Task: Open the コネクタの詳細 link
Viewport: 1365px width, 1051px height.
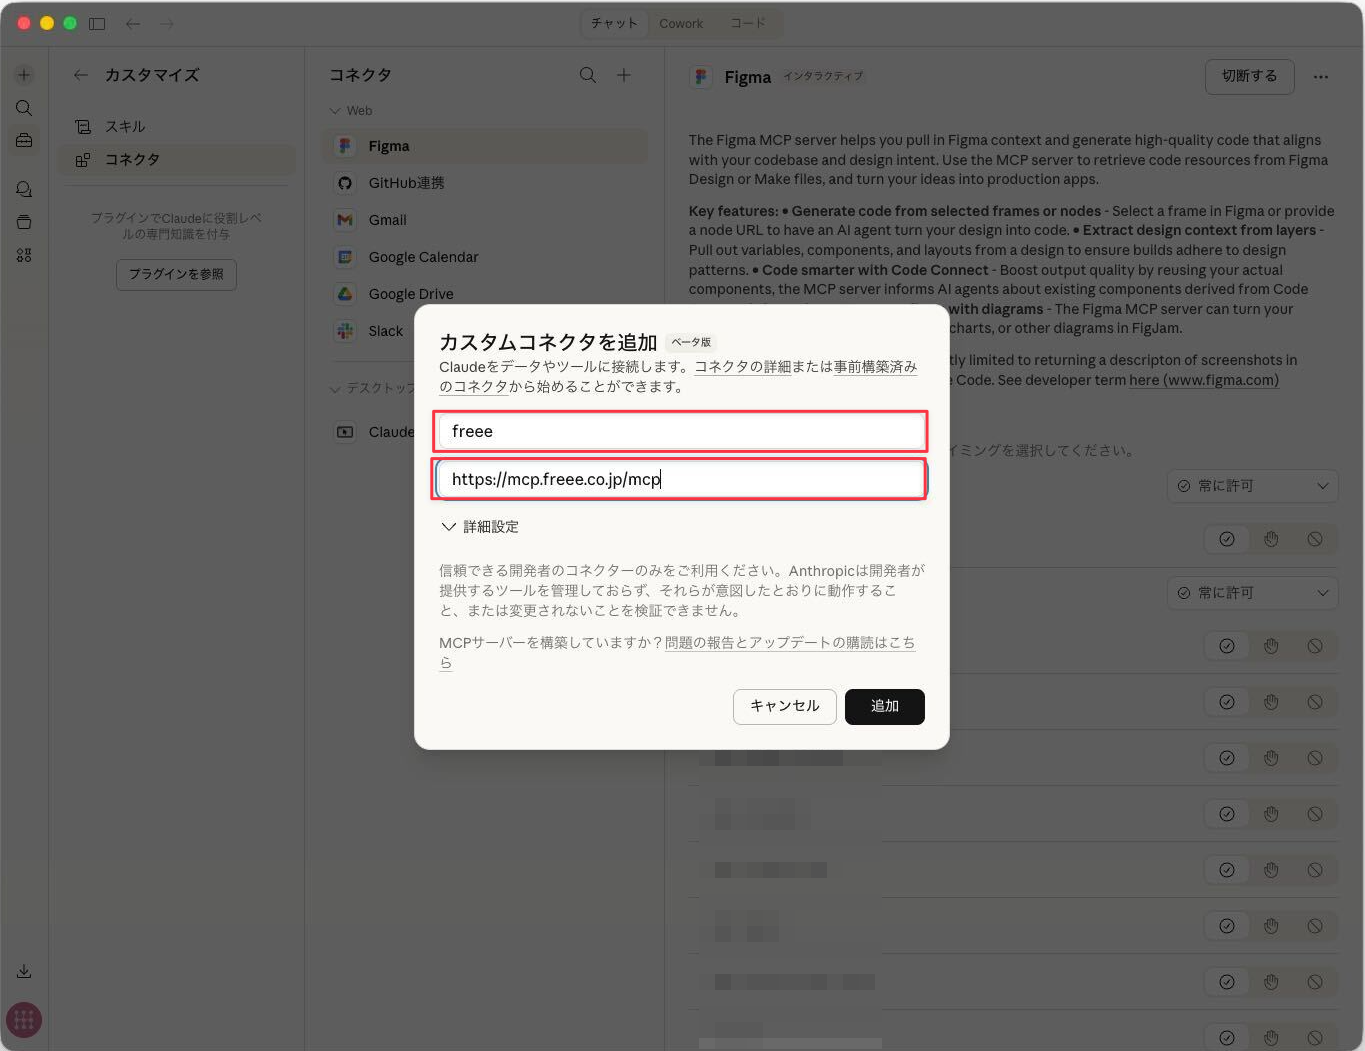Action: click(x=743, y=367)
